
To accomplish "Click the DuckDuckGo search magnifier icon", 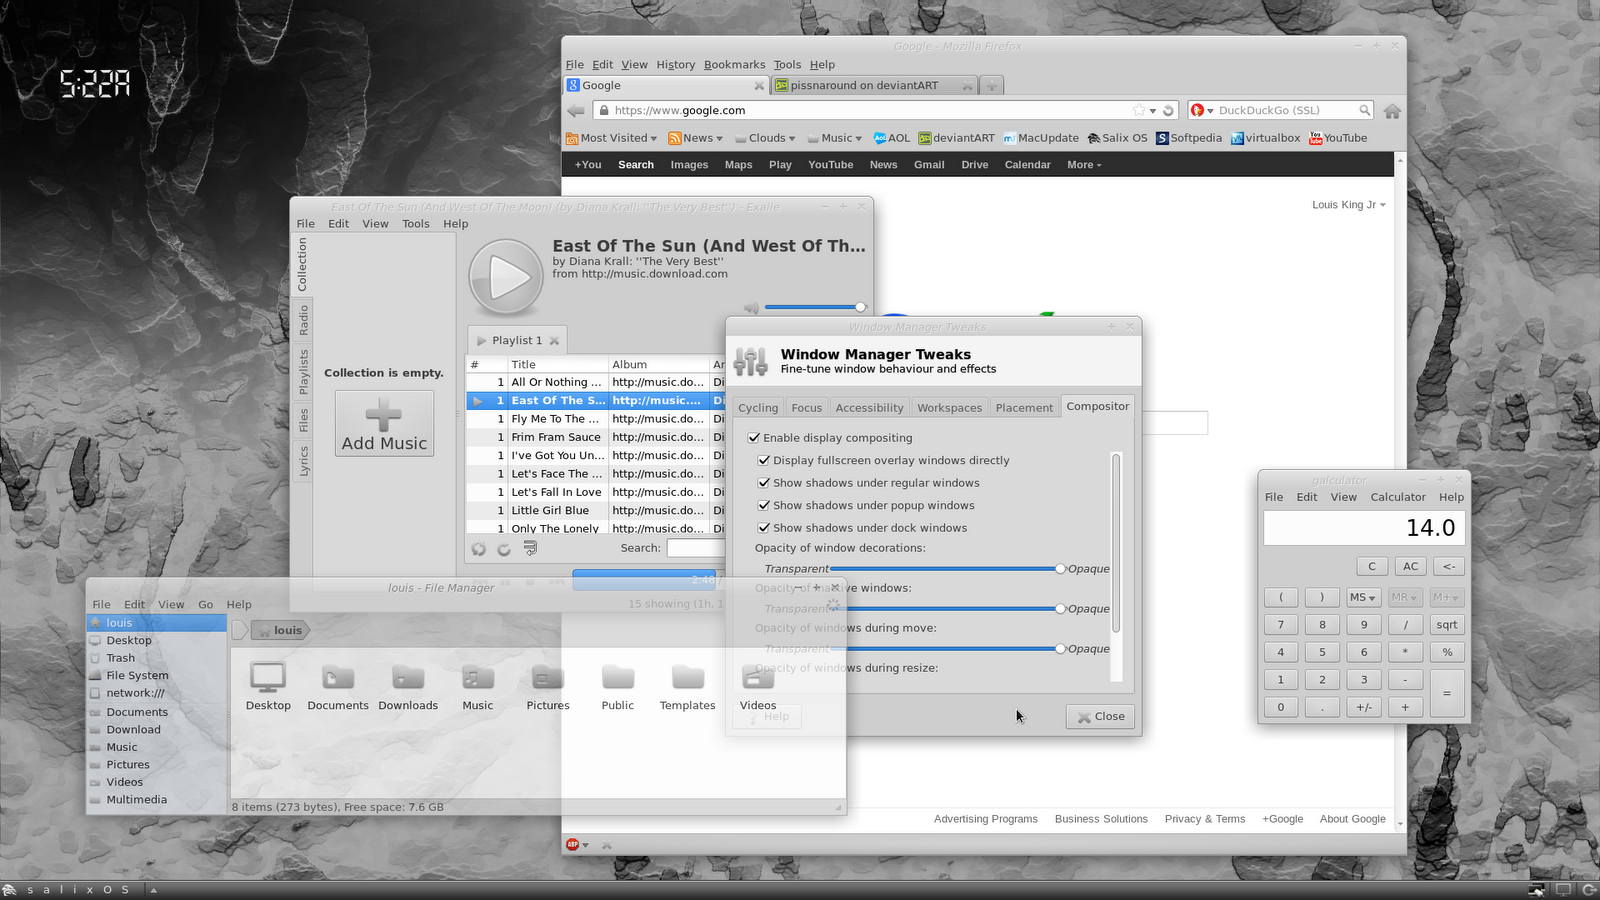I will coord(1364,110).
